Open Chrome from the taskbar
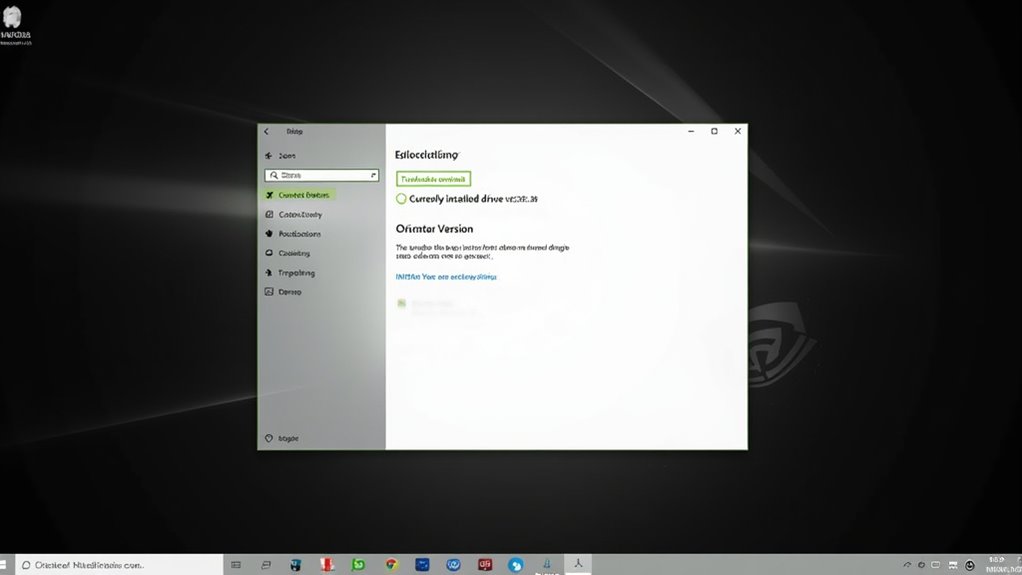 pyautogui.click(x=391, y=565)
